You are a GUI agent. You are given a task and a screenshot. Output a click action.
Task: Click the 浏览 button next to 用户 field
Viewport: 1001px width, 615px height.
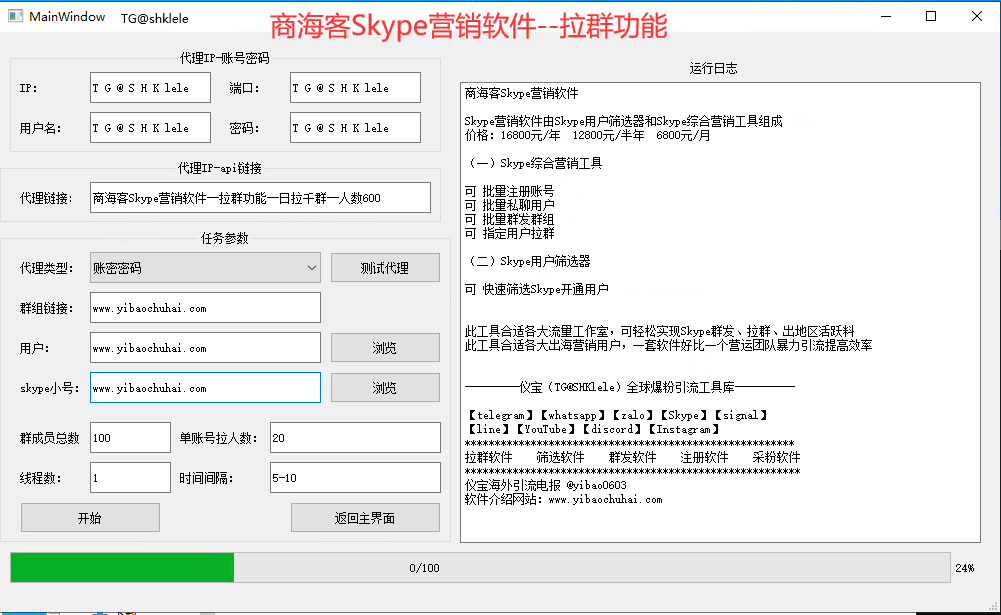coord(385,347)
